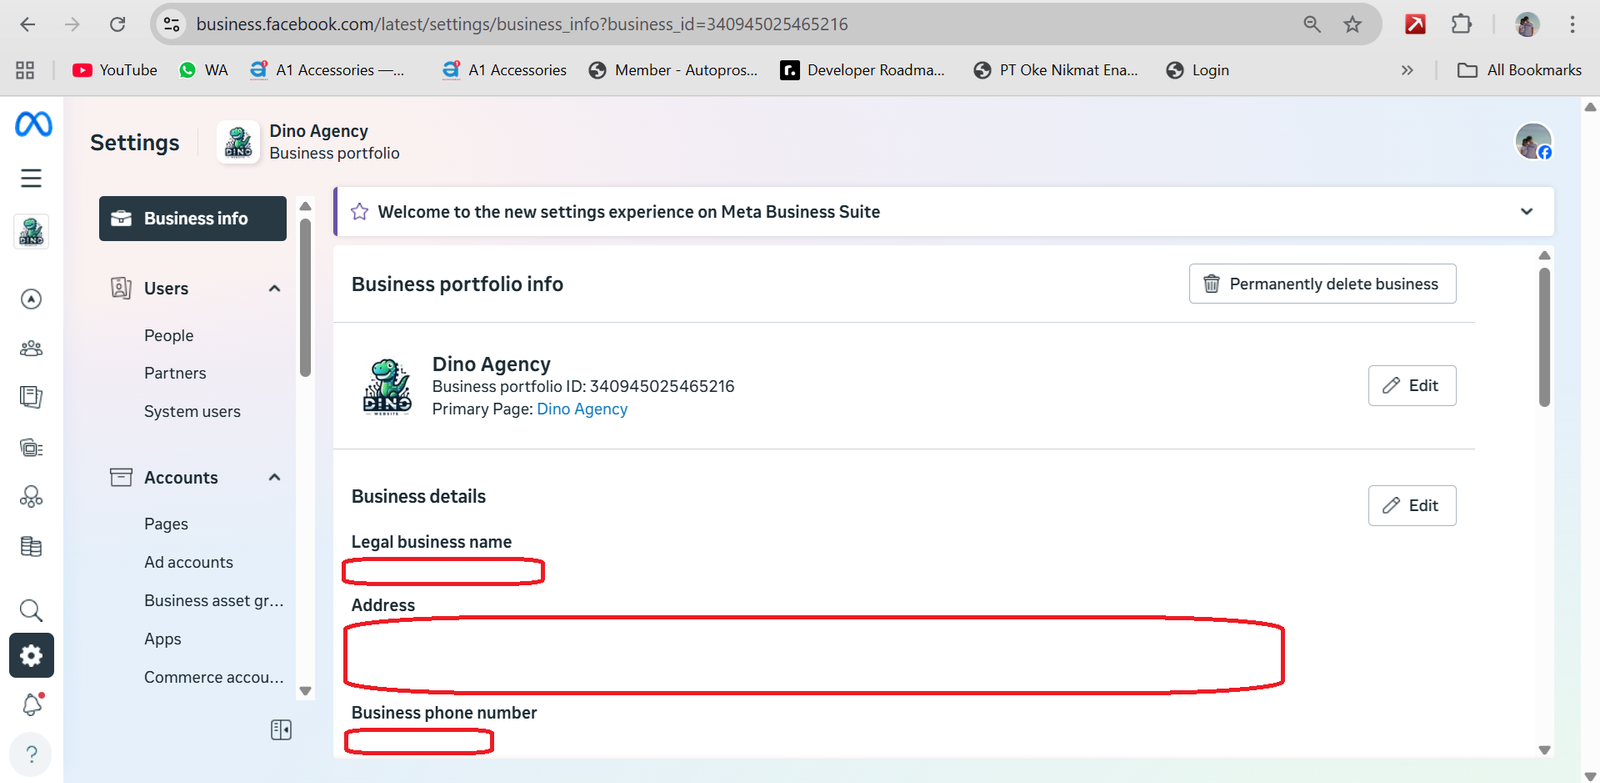Click the Chrome profile avatar
This screenshot has width=1600, height=783.
click(1527, 24)
